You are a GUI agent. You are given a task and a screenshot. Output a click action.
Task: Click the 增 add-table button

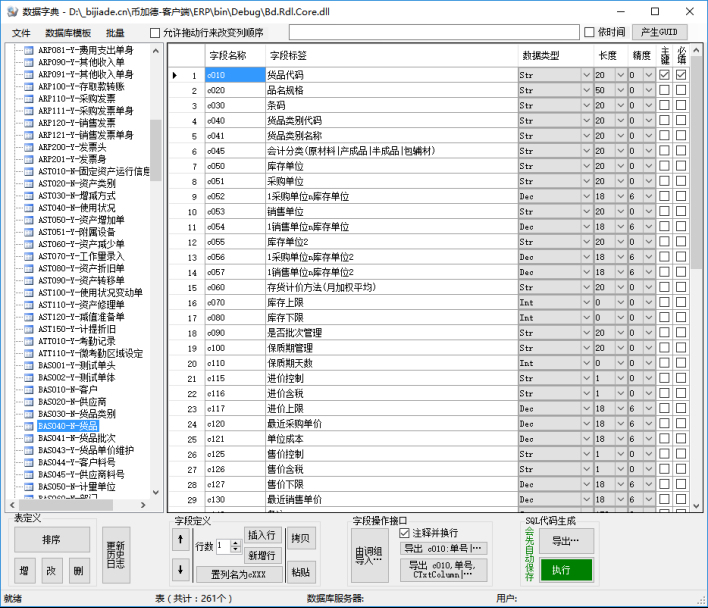pyautogui.click(x=24, y=571)
